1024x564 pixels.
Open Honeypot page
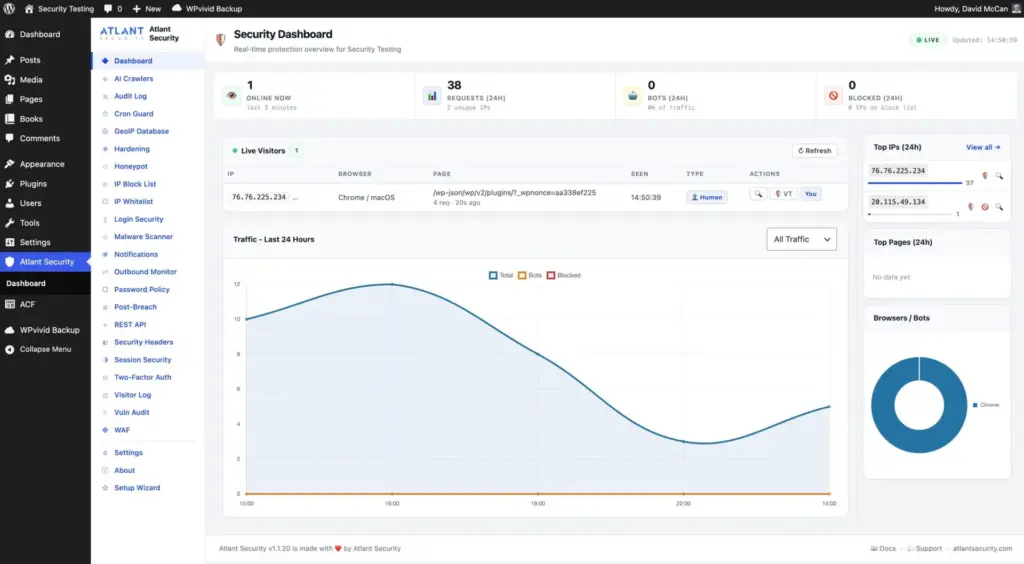(x=131, y=166)
